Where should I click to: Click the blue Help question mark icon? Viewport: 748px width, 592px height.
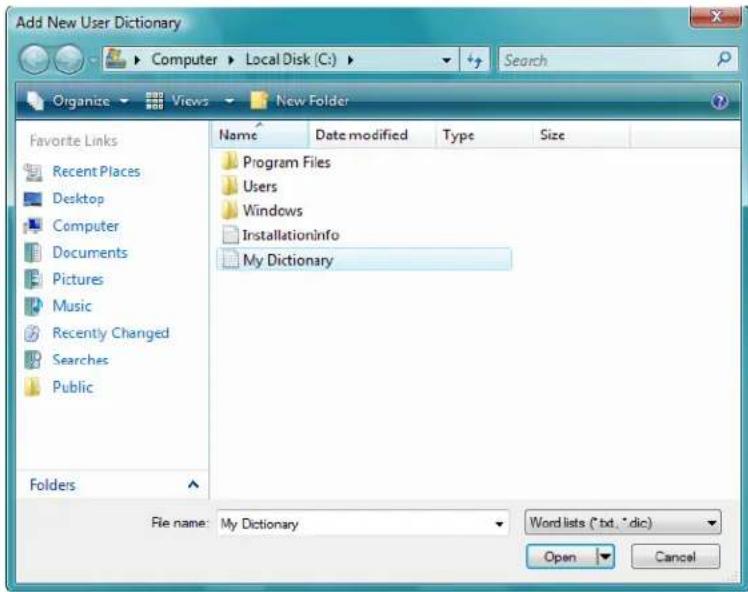719,101
